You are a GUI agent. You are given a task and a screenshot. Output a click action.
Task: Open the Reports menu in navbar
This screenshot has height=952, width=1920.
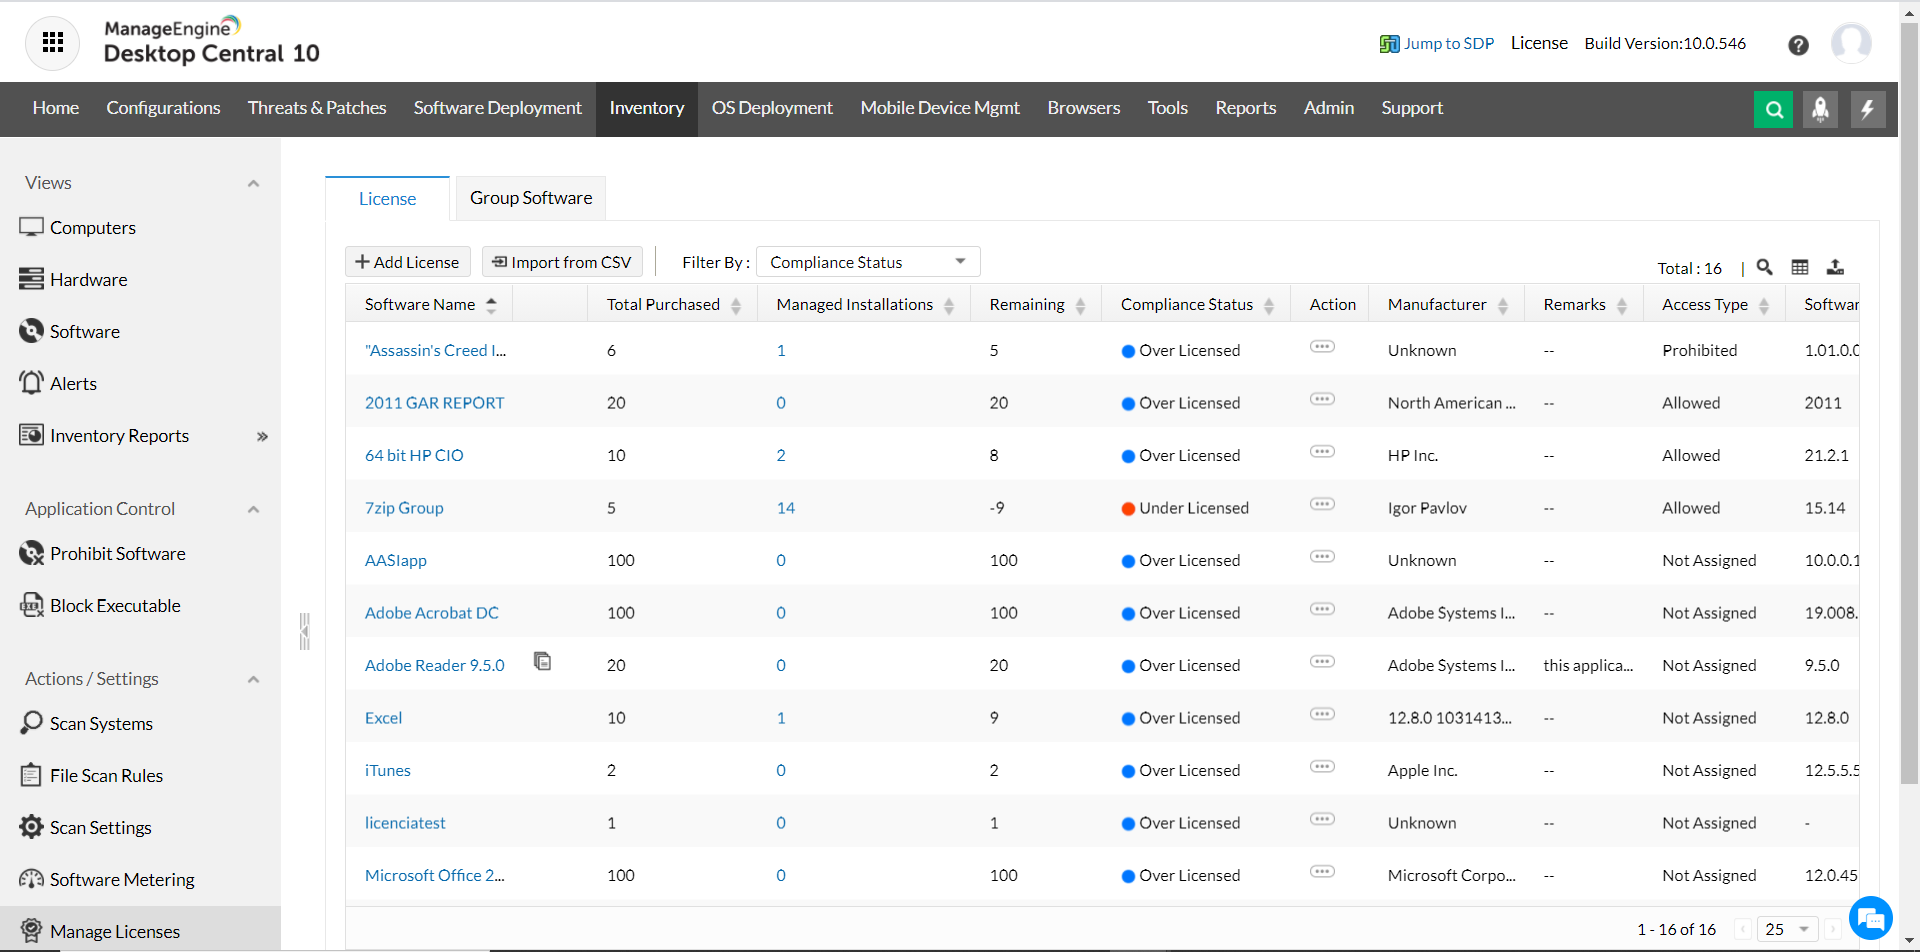point(1245,108)
